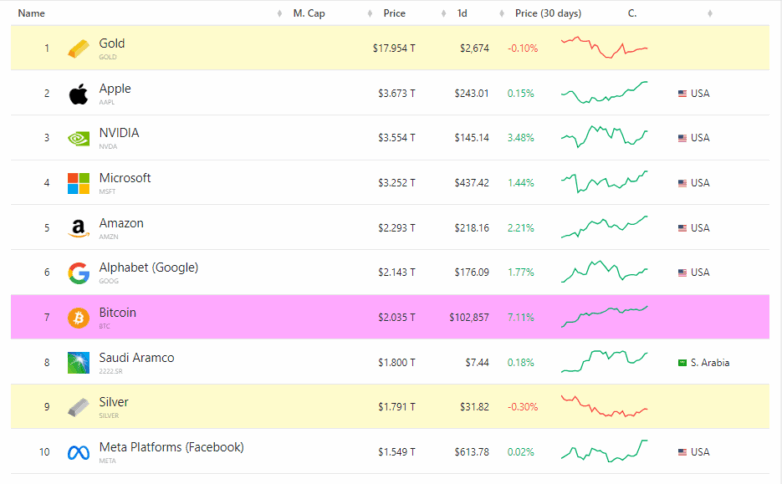
Task: Click the 1d column header
Action: coord(462,13)
